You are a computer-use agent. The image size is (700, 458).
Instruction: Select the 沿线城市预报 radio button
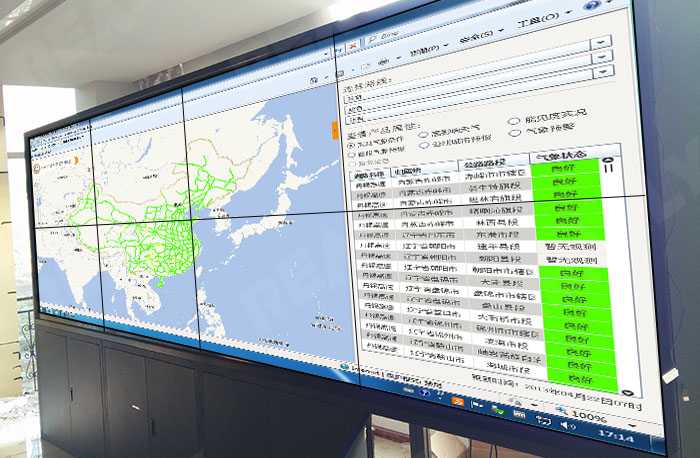click(x=424, y=145)
